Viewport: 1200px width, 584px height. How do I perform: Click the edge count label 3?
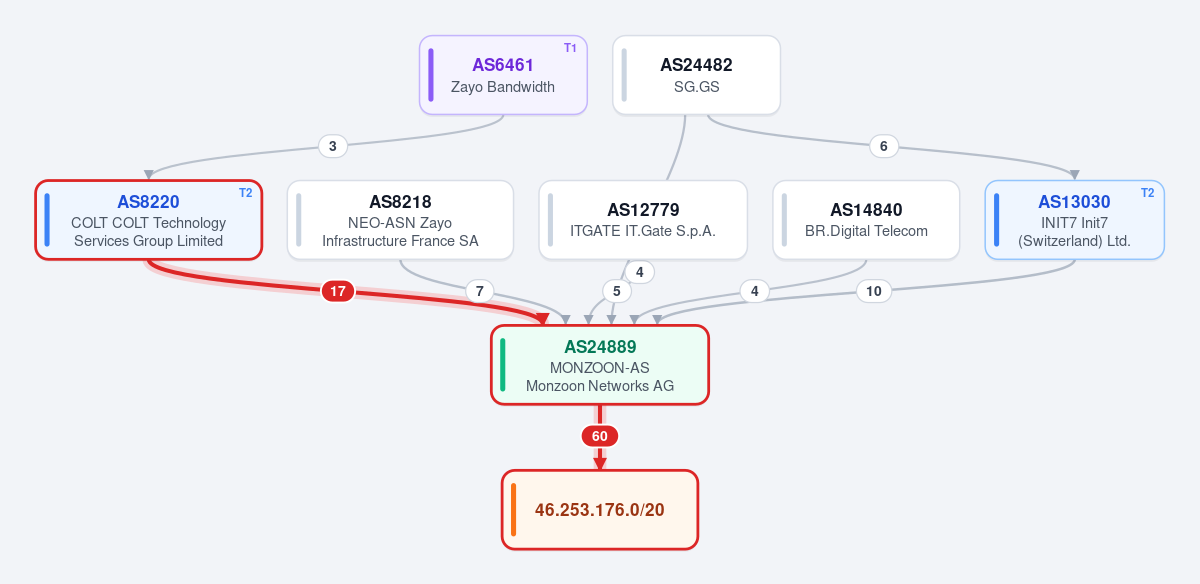(332, 146)
